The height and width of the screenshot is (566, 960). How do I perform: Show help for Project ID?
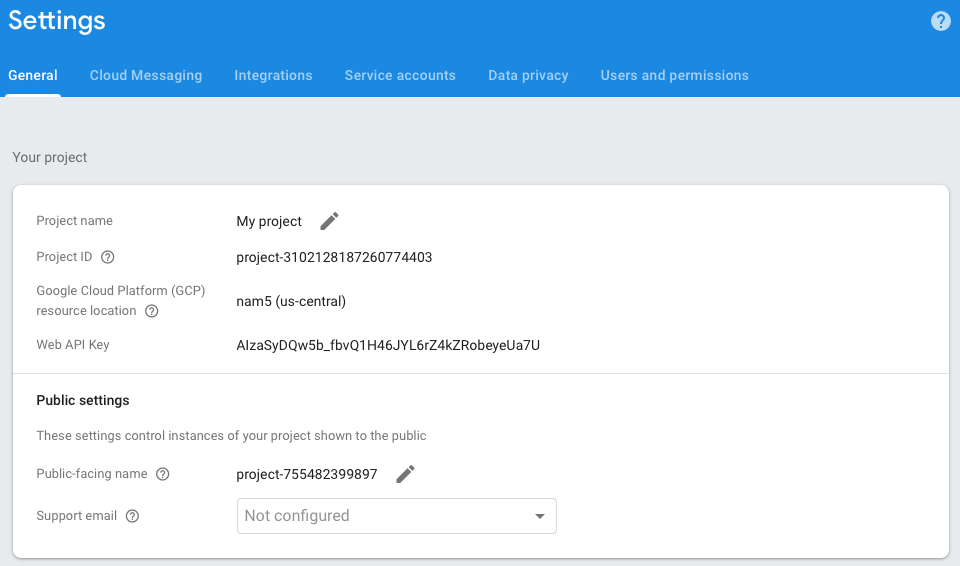108,257
